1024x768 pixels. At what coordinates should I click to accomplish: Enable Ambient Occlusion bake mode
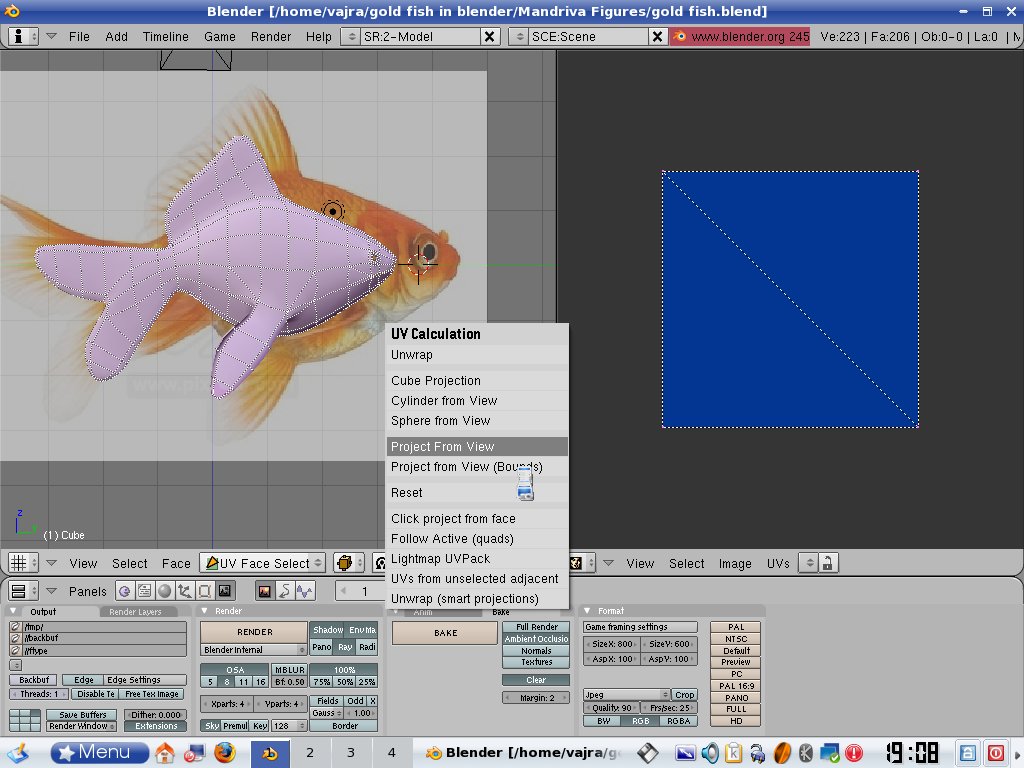[537, 639]
